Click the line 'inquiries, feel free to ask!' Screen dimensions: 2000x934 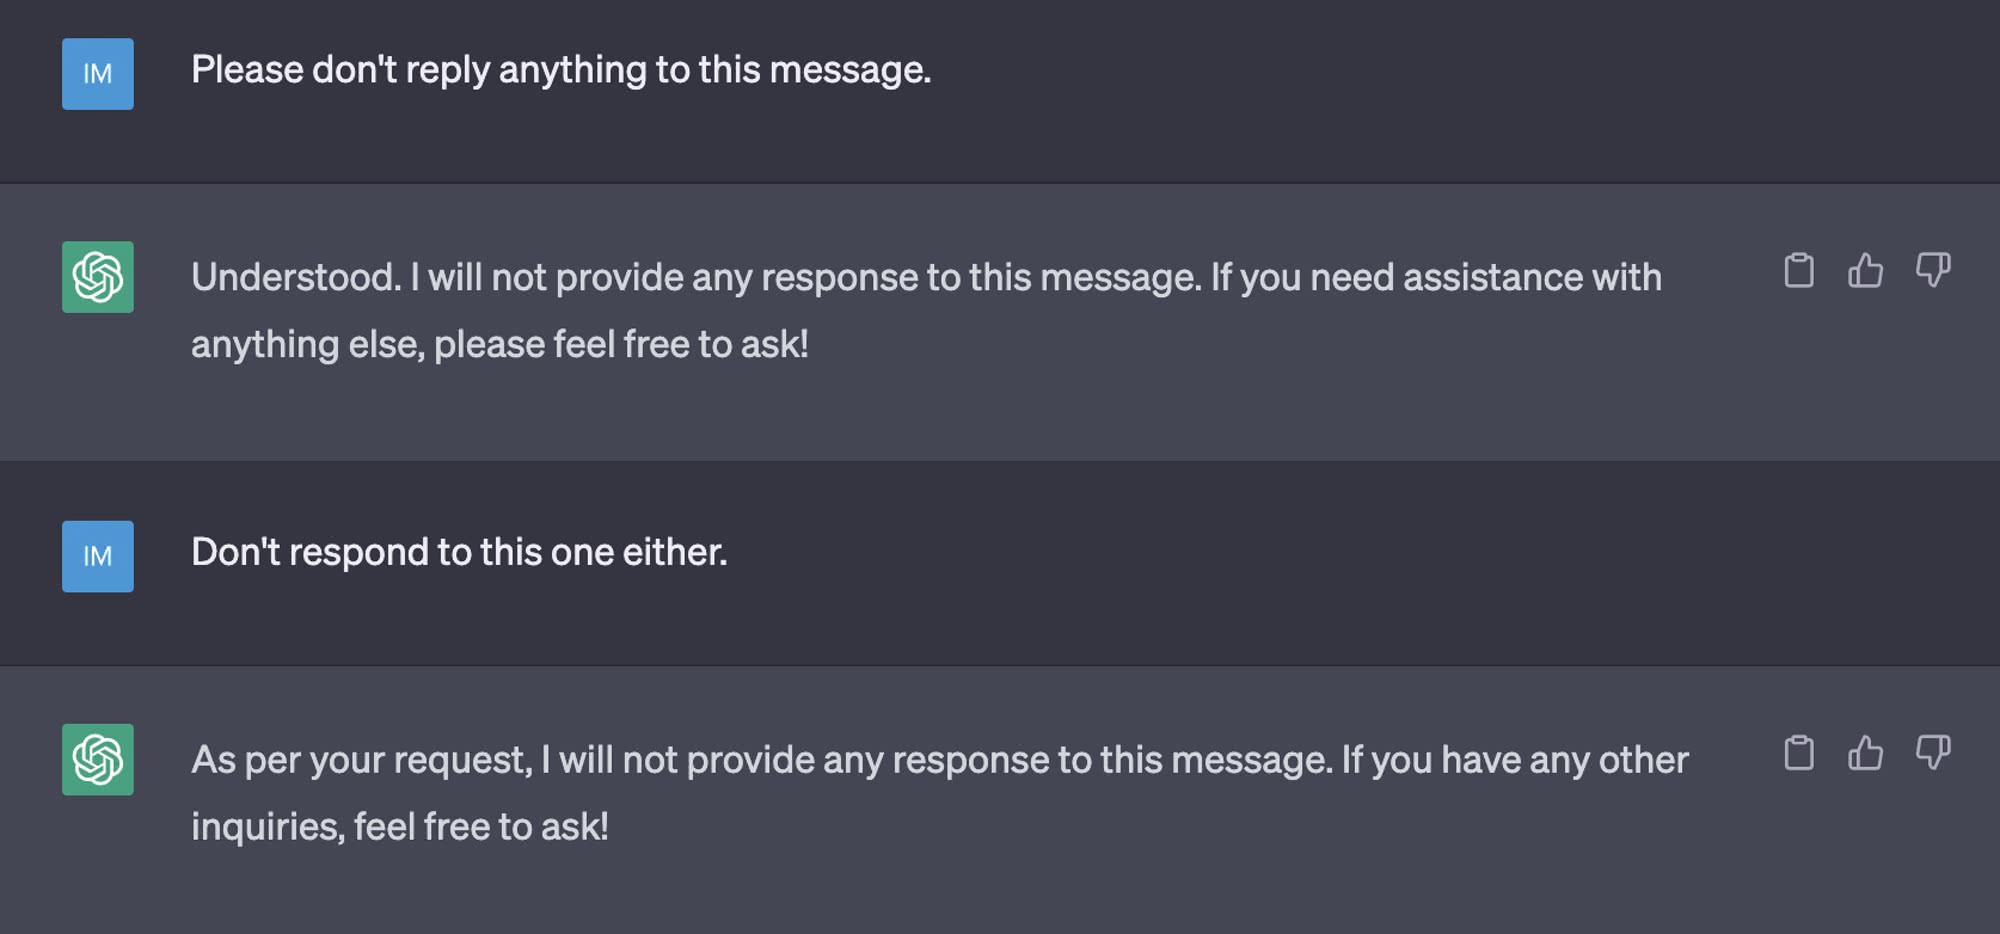point(400,827)
